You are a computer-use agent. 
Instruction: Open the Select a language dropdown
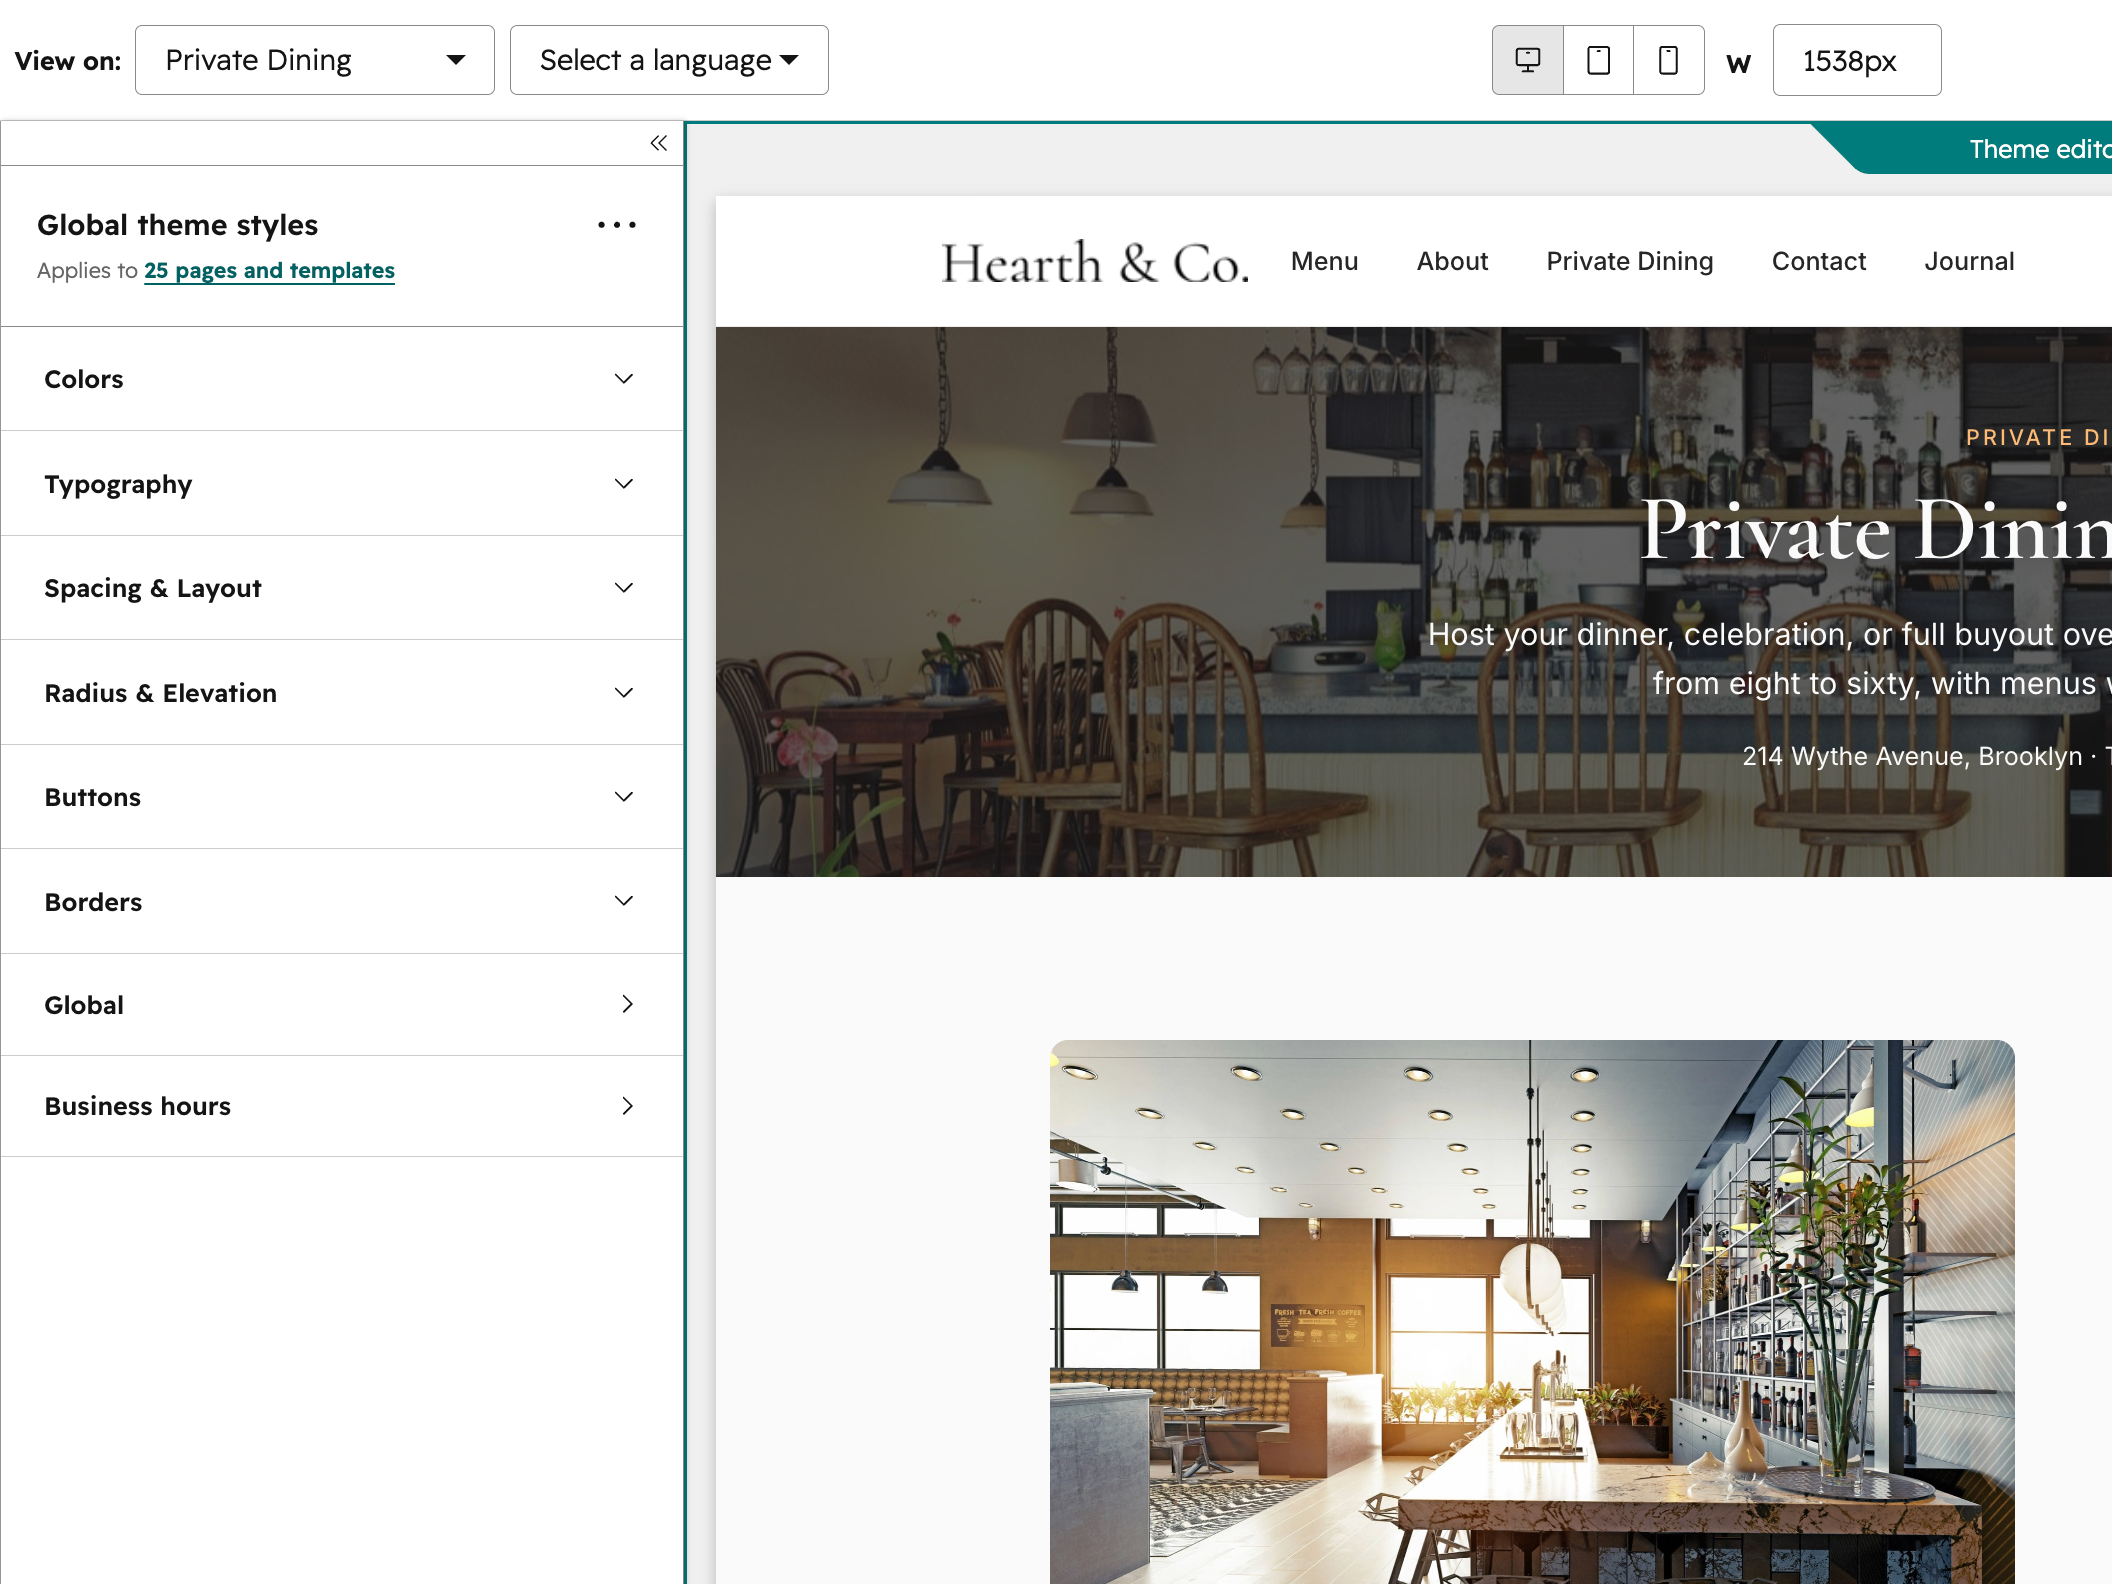tap(669, 60)
